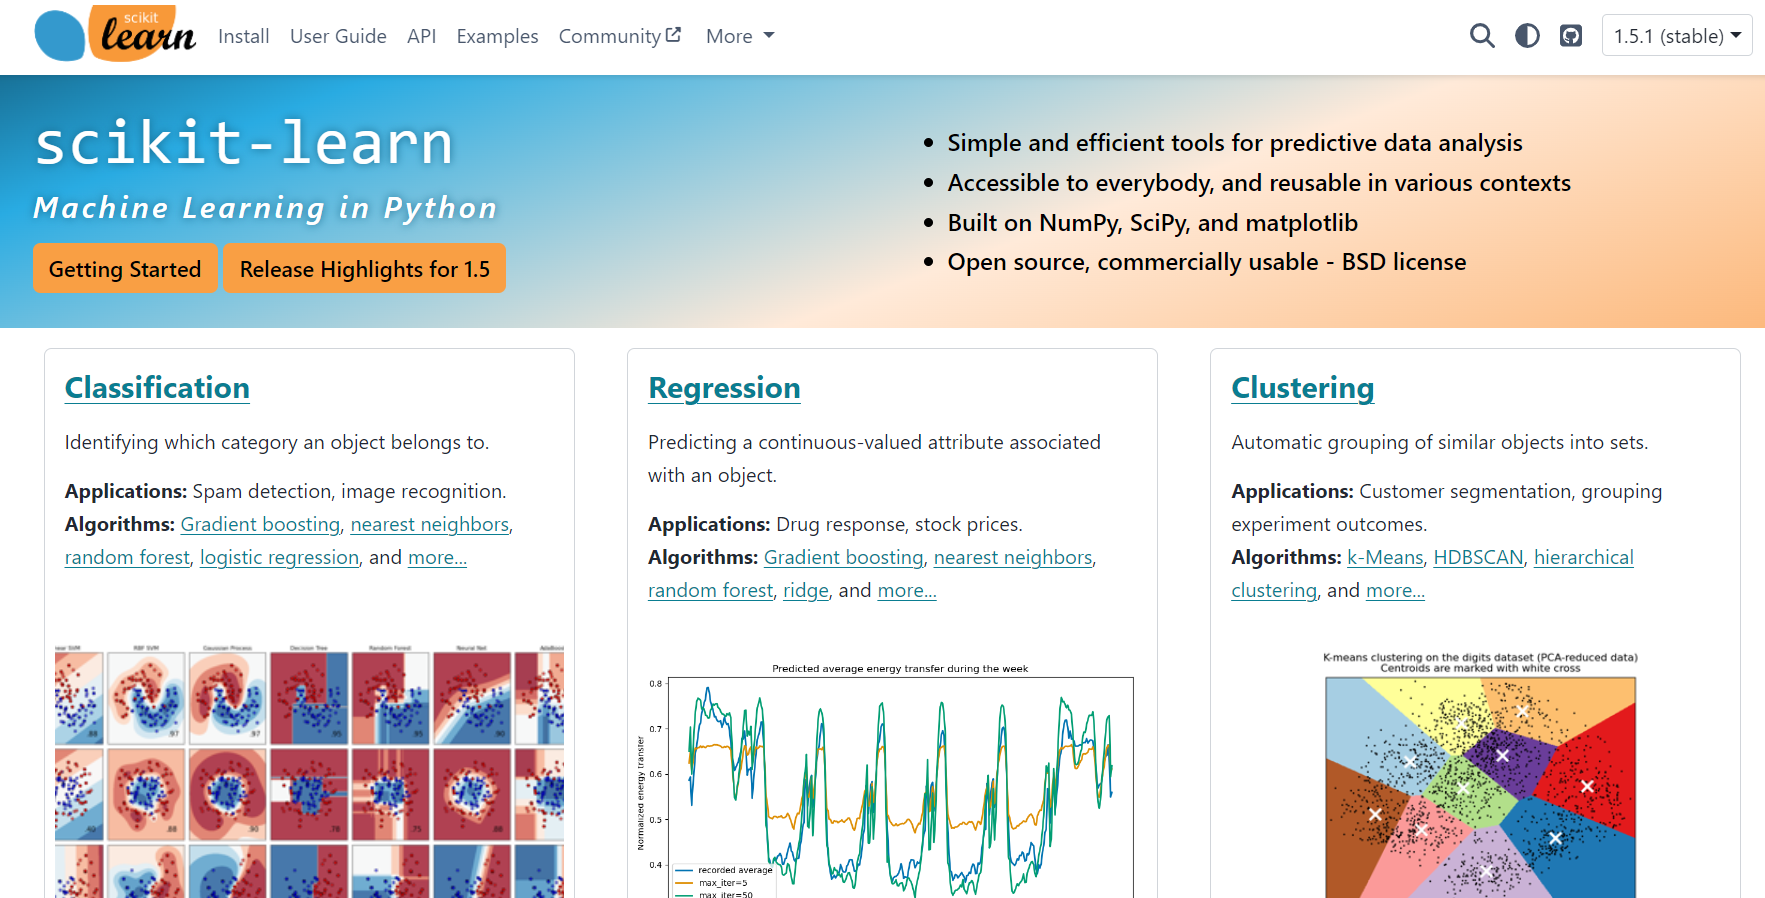The image size is (1765, 898).
Task: Open random forest link under Regression
Action: point(710,590)
